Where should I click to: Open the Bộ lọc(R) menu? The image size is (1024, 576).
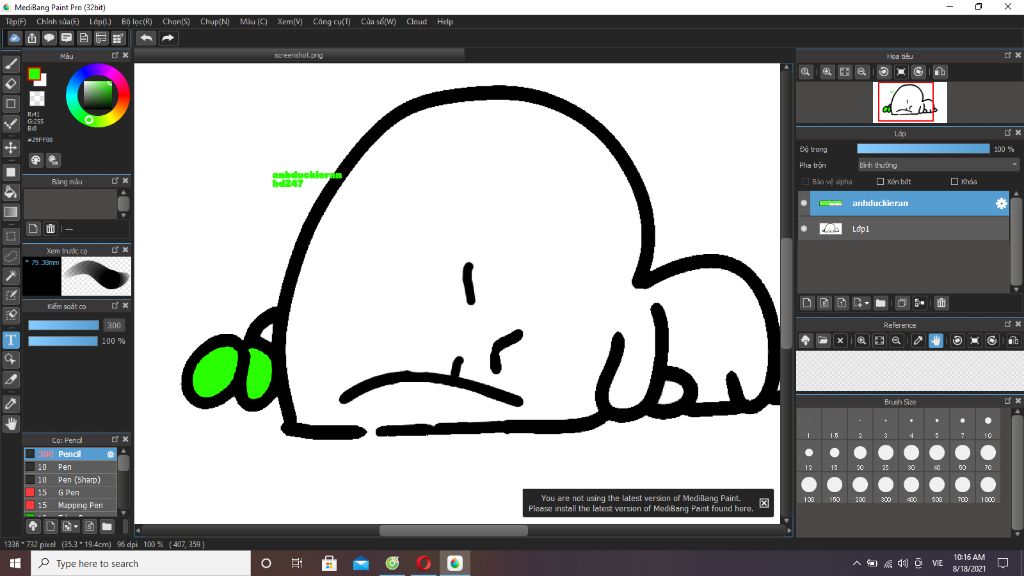[x=136, y=22]
